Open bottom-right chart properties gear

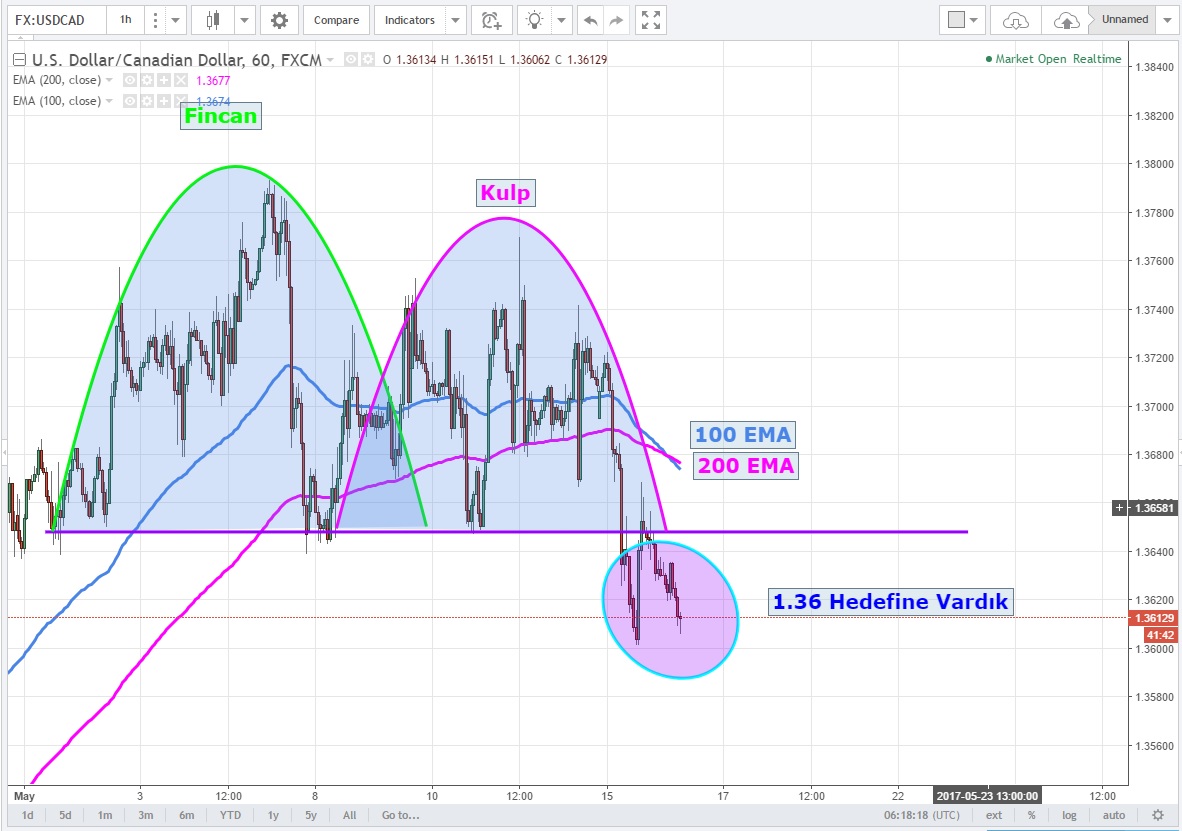(x=1158, y=815)
